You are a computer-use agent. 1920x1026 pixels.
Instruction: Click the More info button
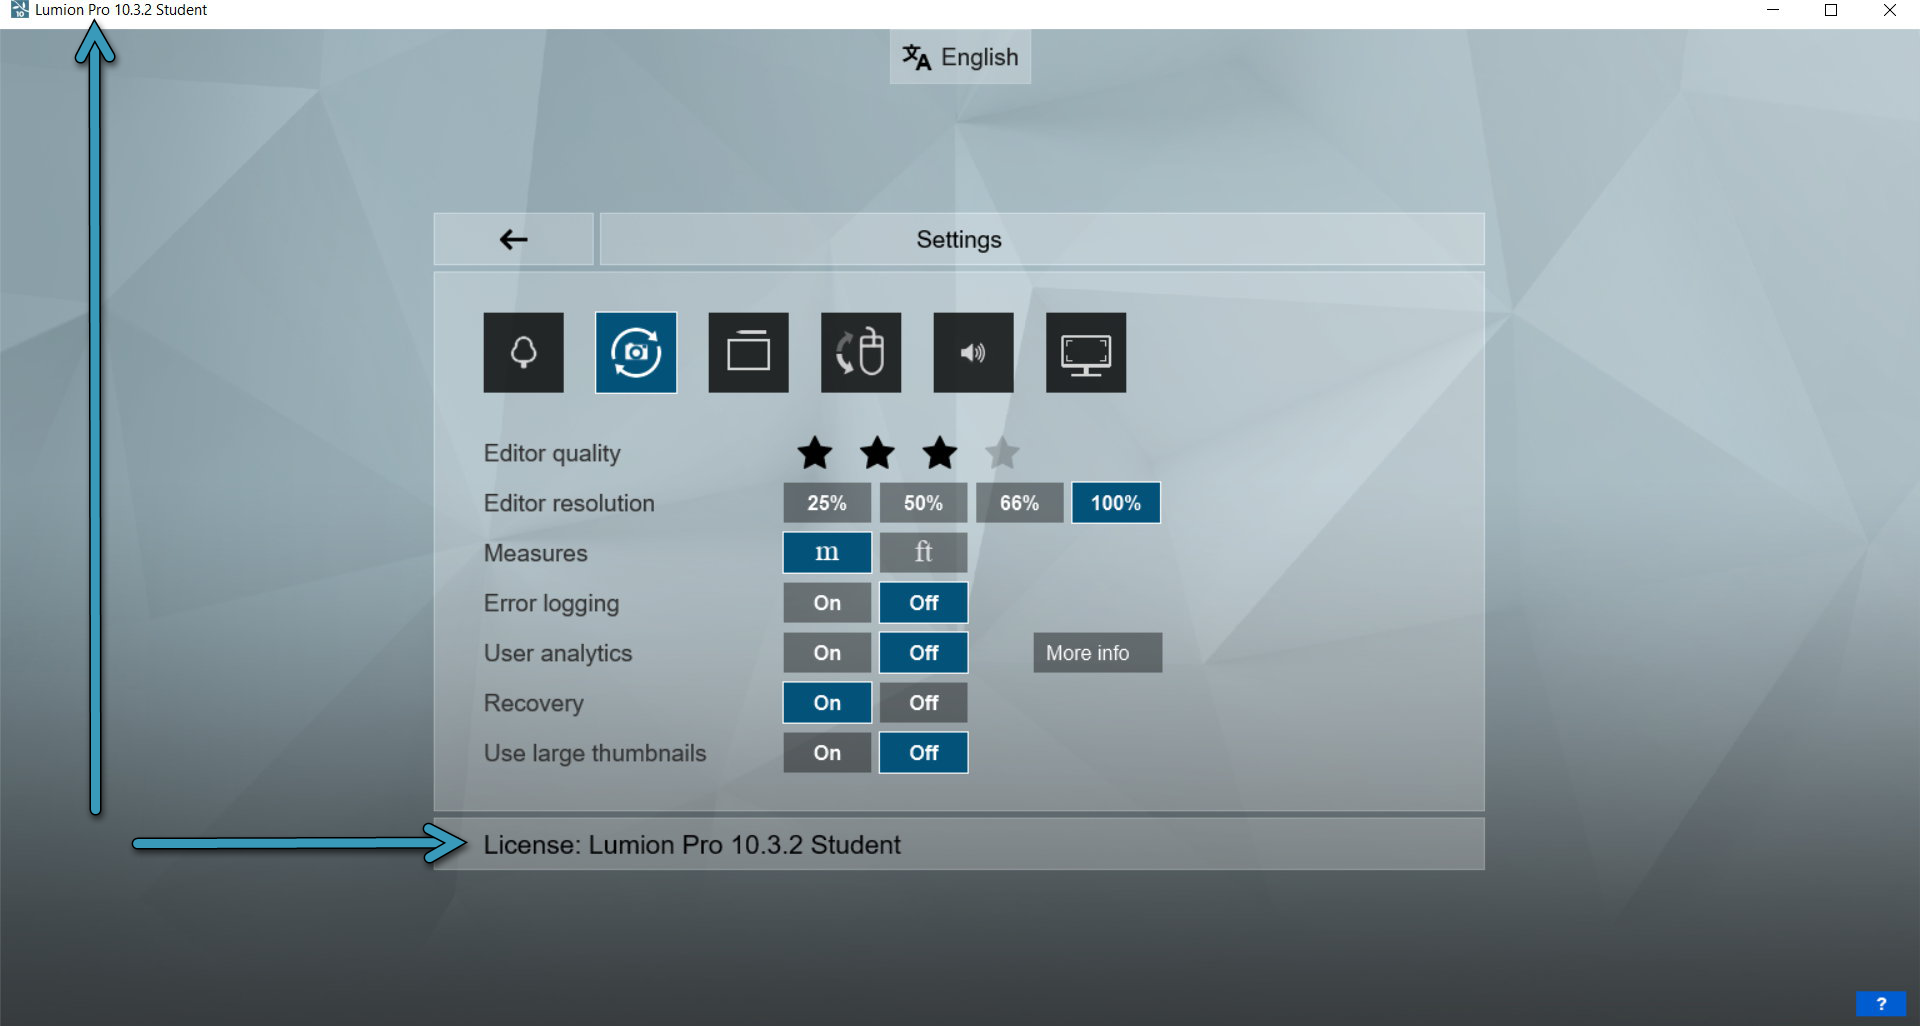tap(1097, 653)
